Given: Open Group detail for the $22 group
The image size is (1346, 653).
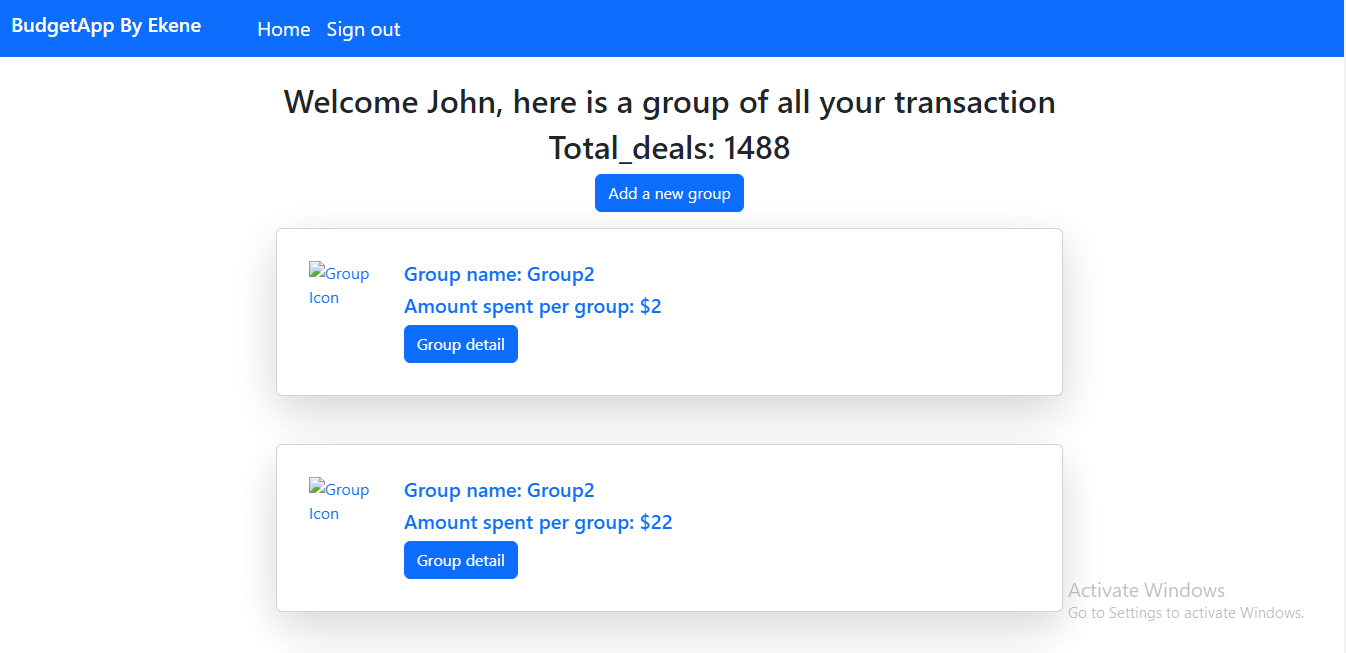Looking at the screenshot, I should point(460,560).
